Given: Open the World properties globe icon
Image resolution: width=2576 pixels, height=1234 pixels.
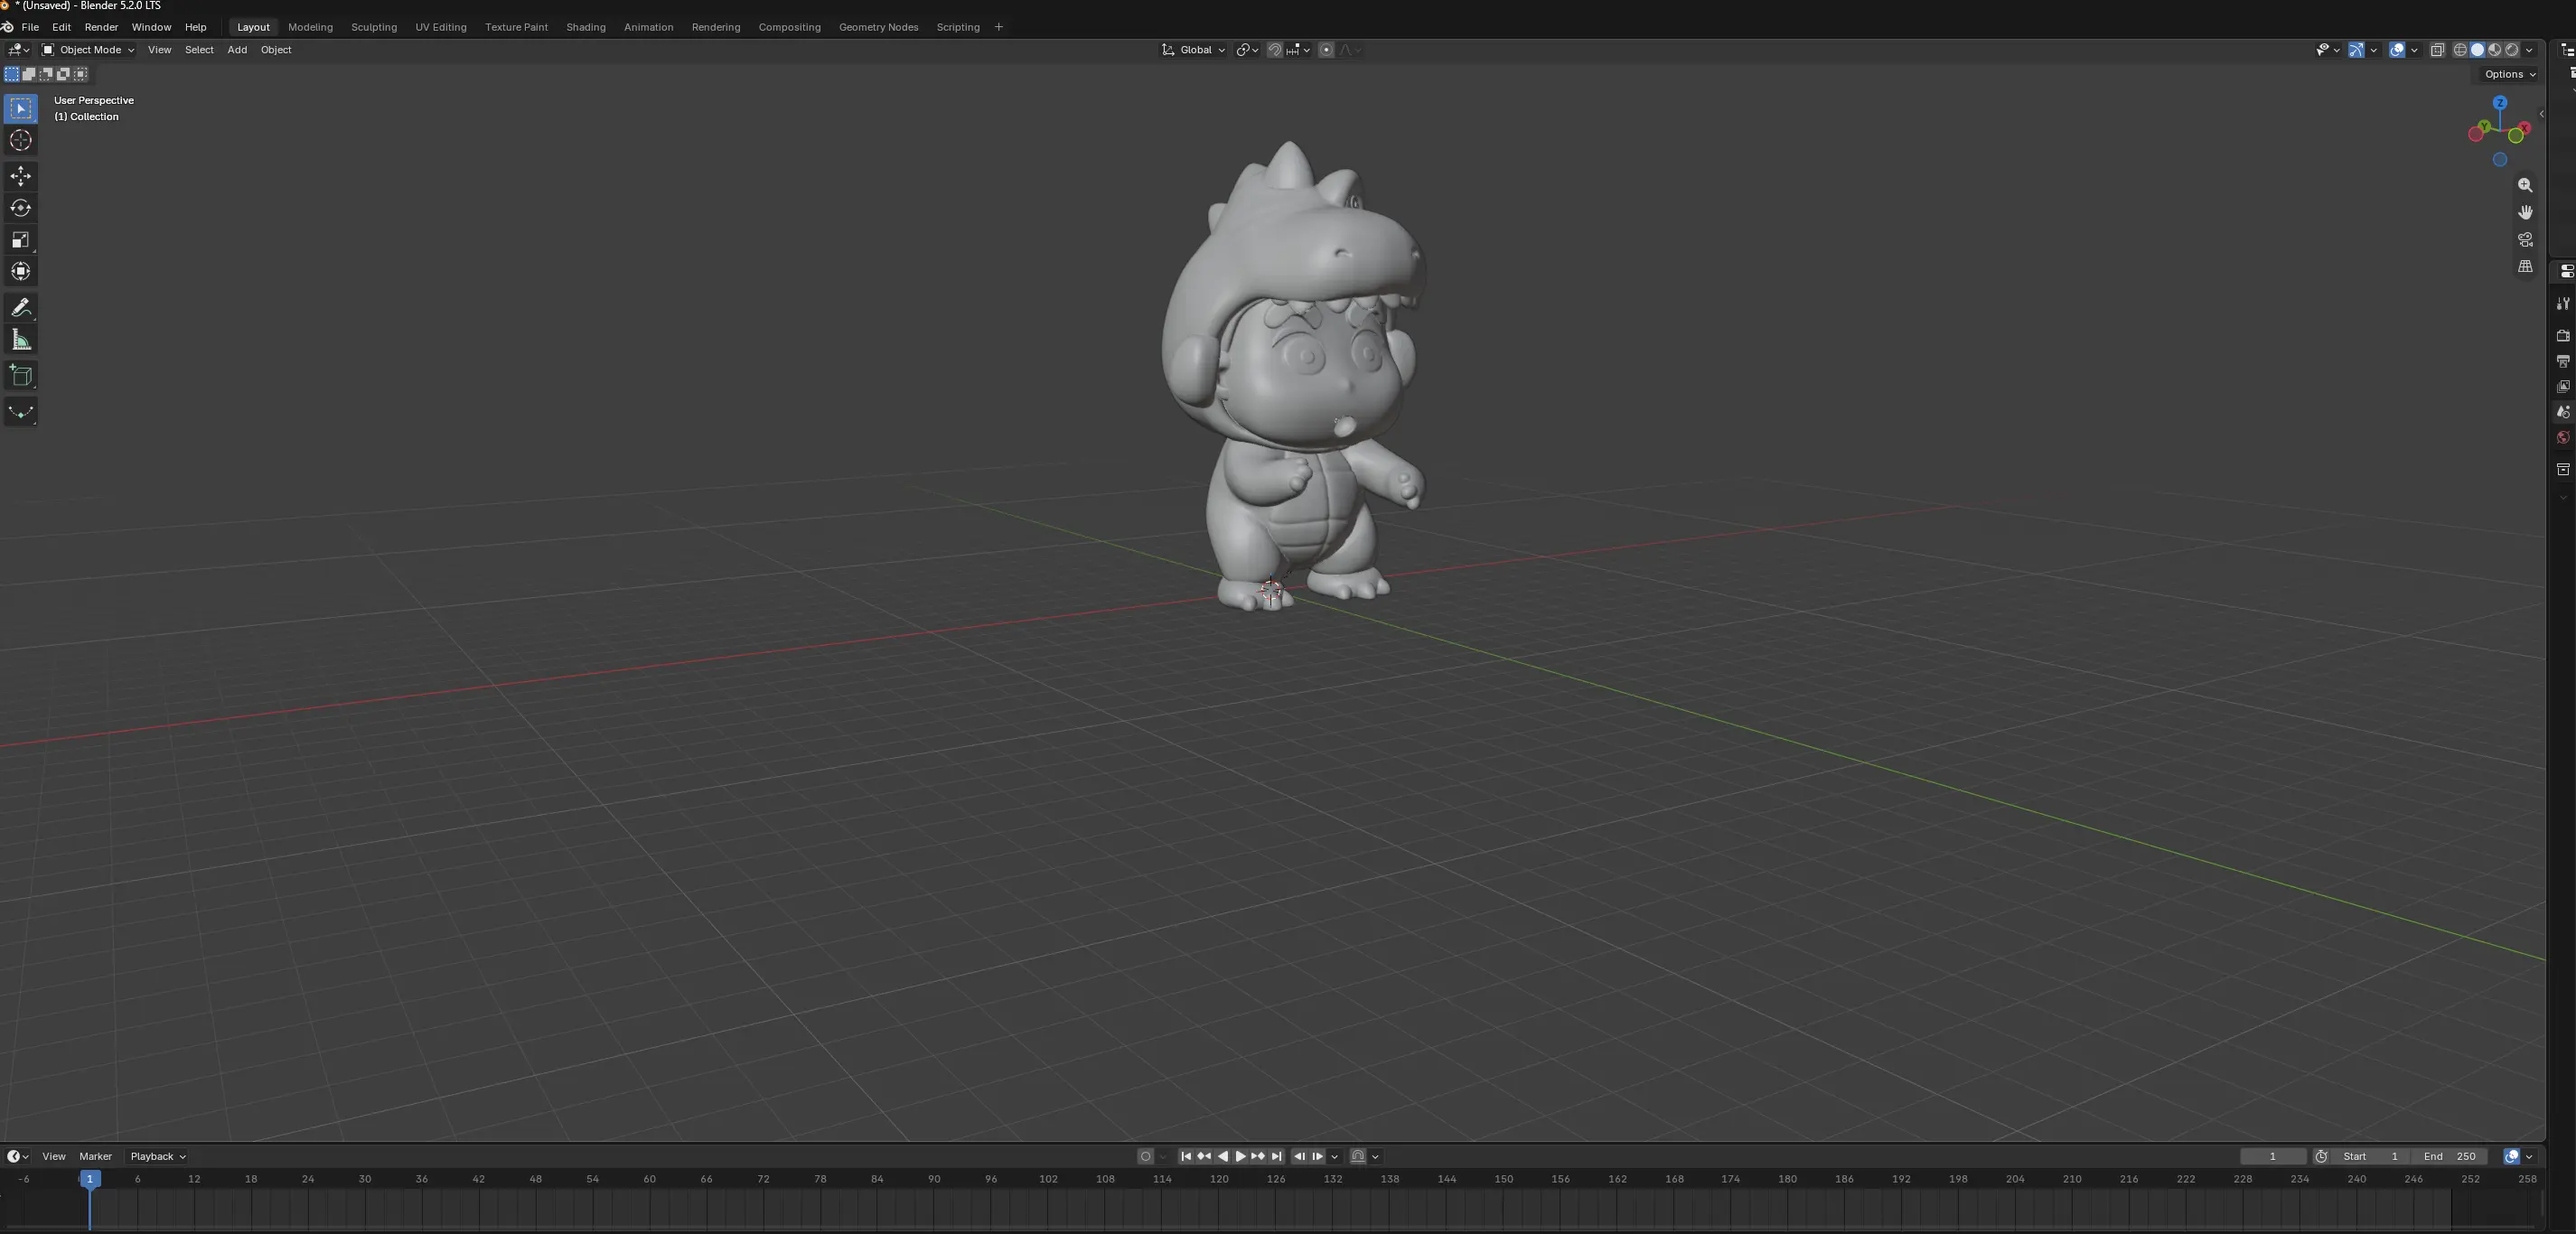Looking at the screenshot, I should coord(2562,438).
